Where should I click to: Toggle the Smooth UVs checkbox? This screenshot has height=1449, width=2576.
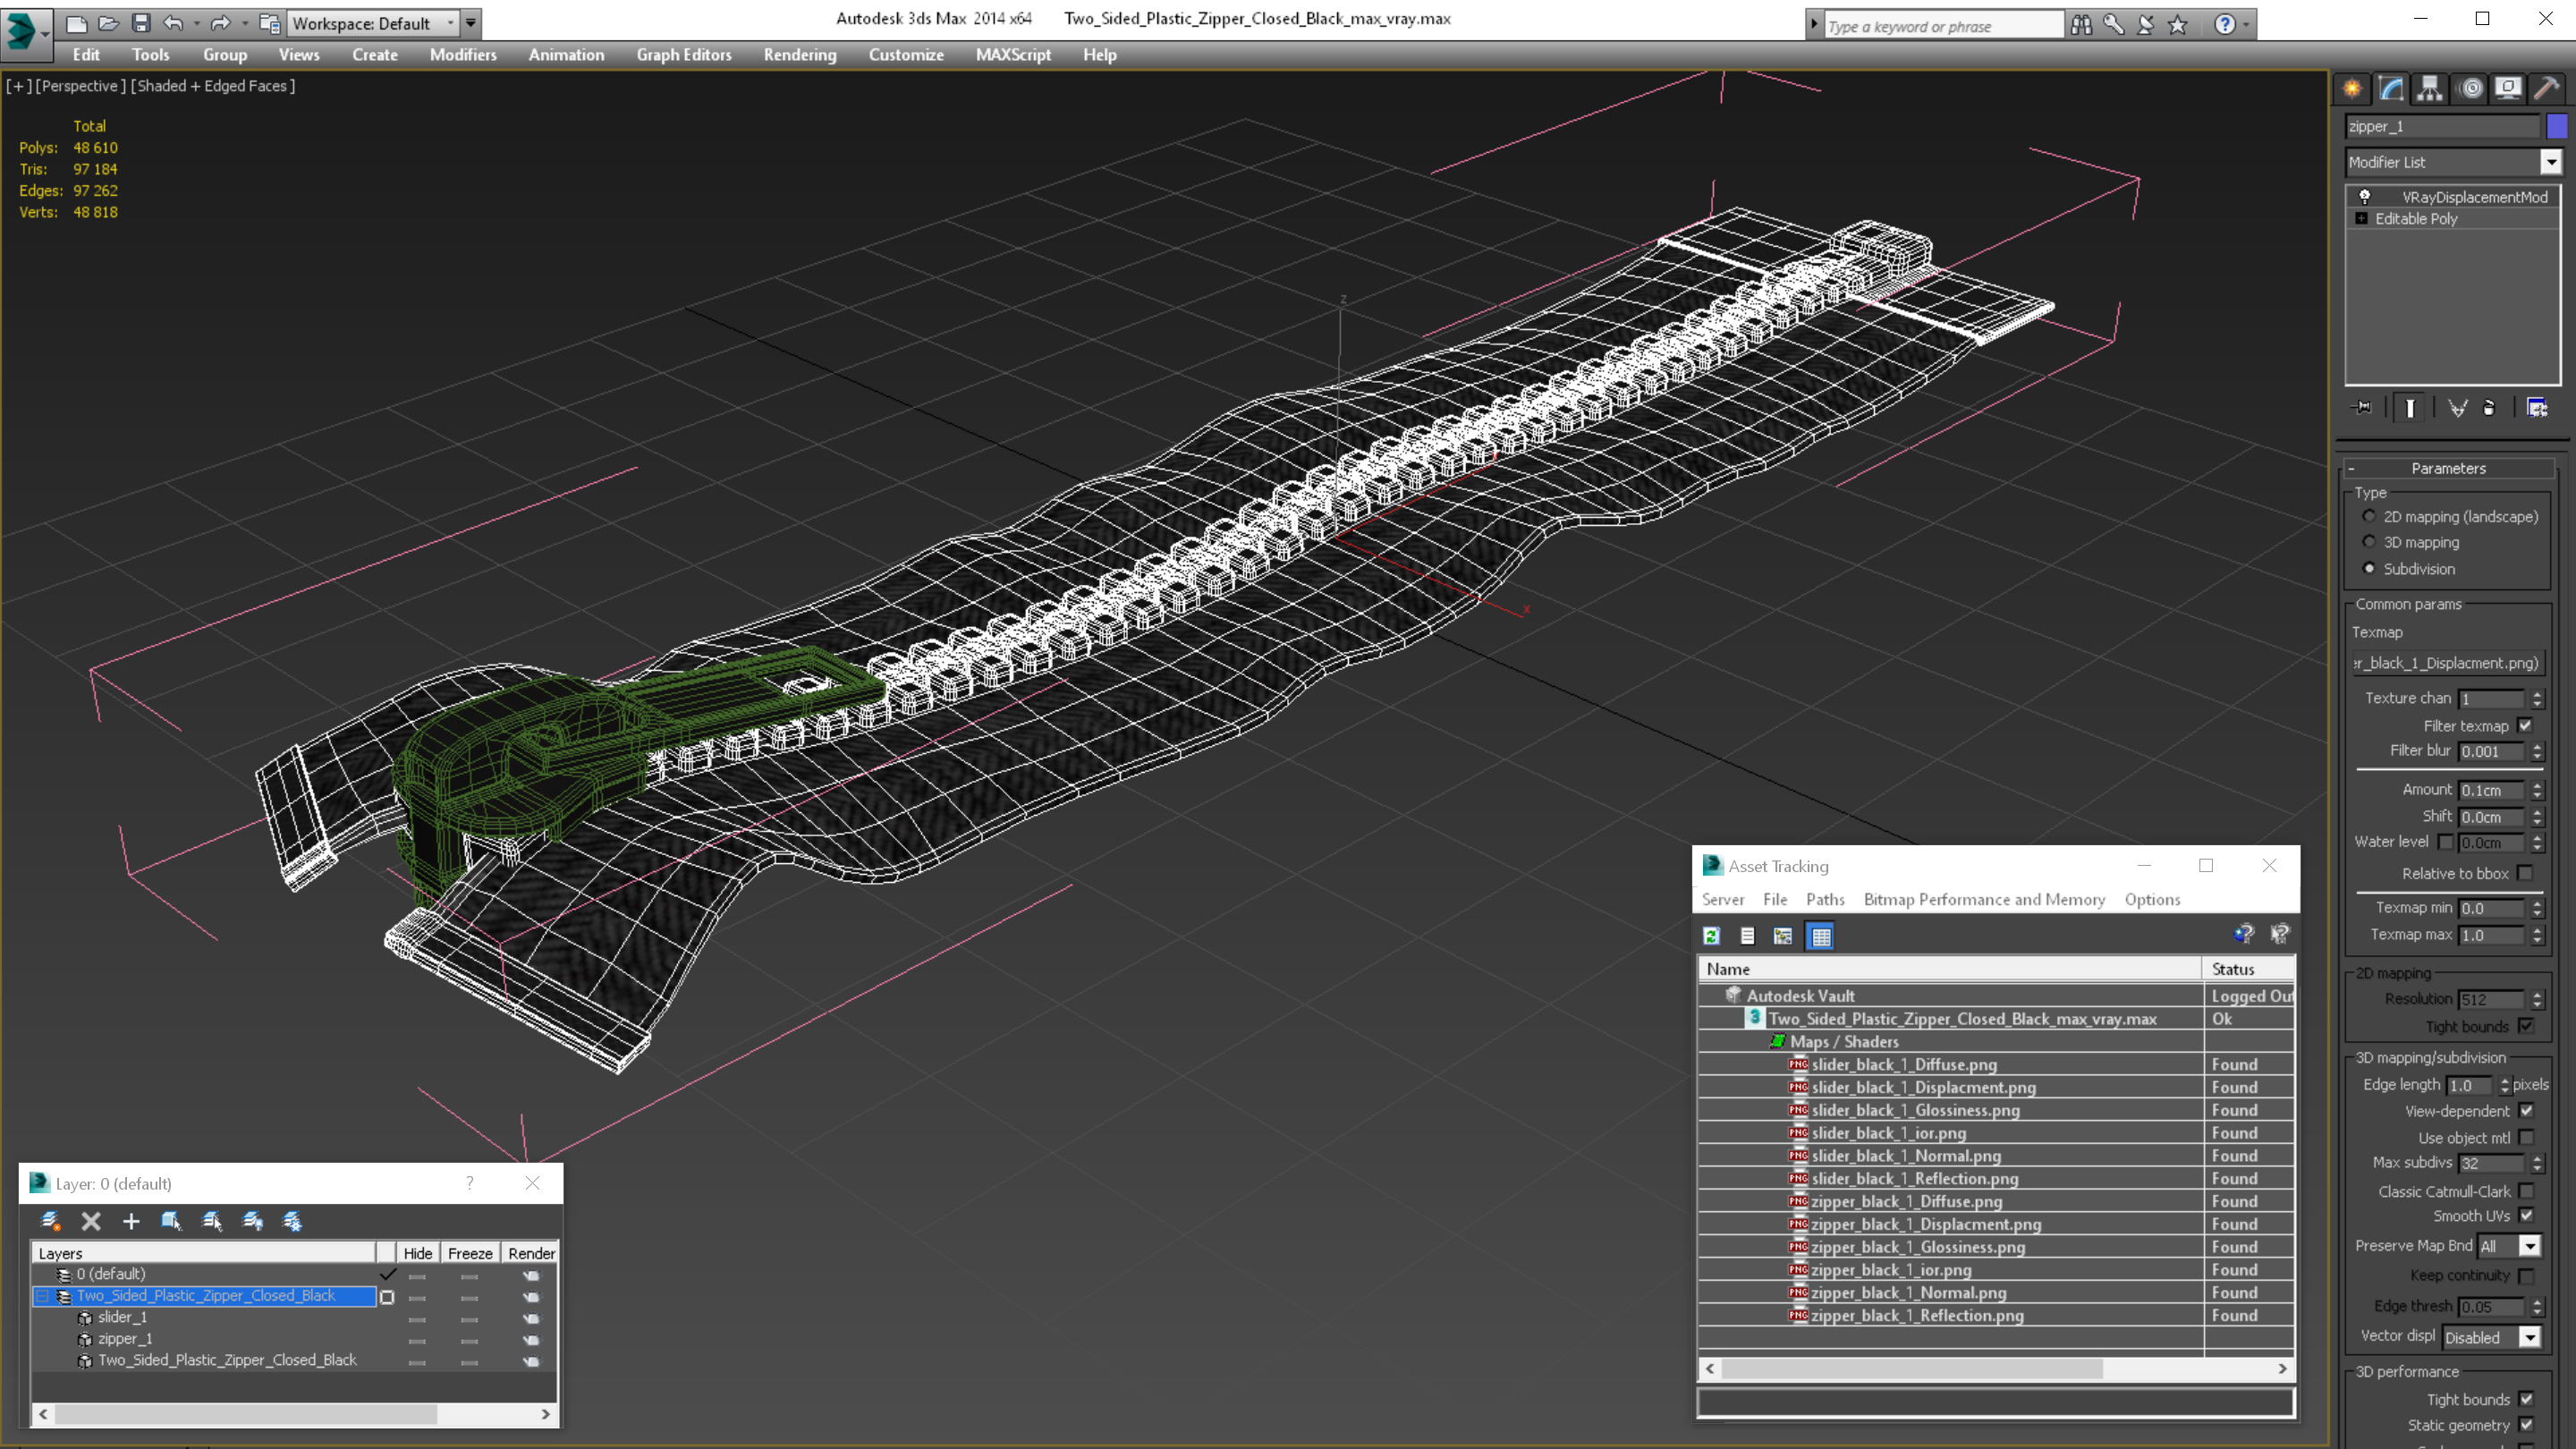[x=2526, y=1215]
